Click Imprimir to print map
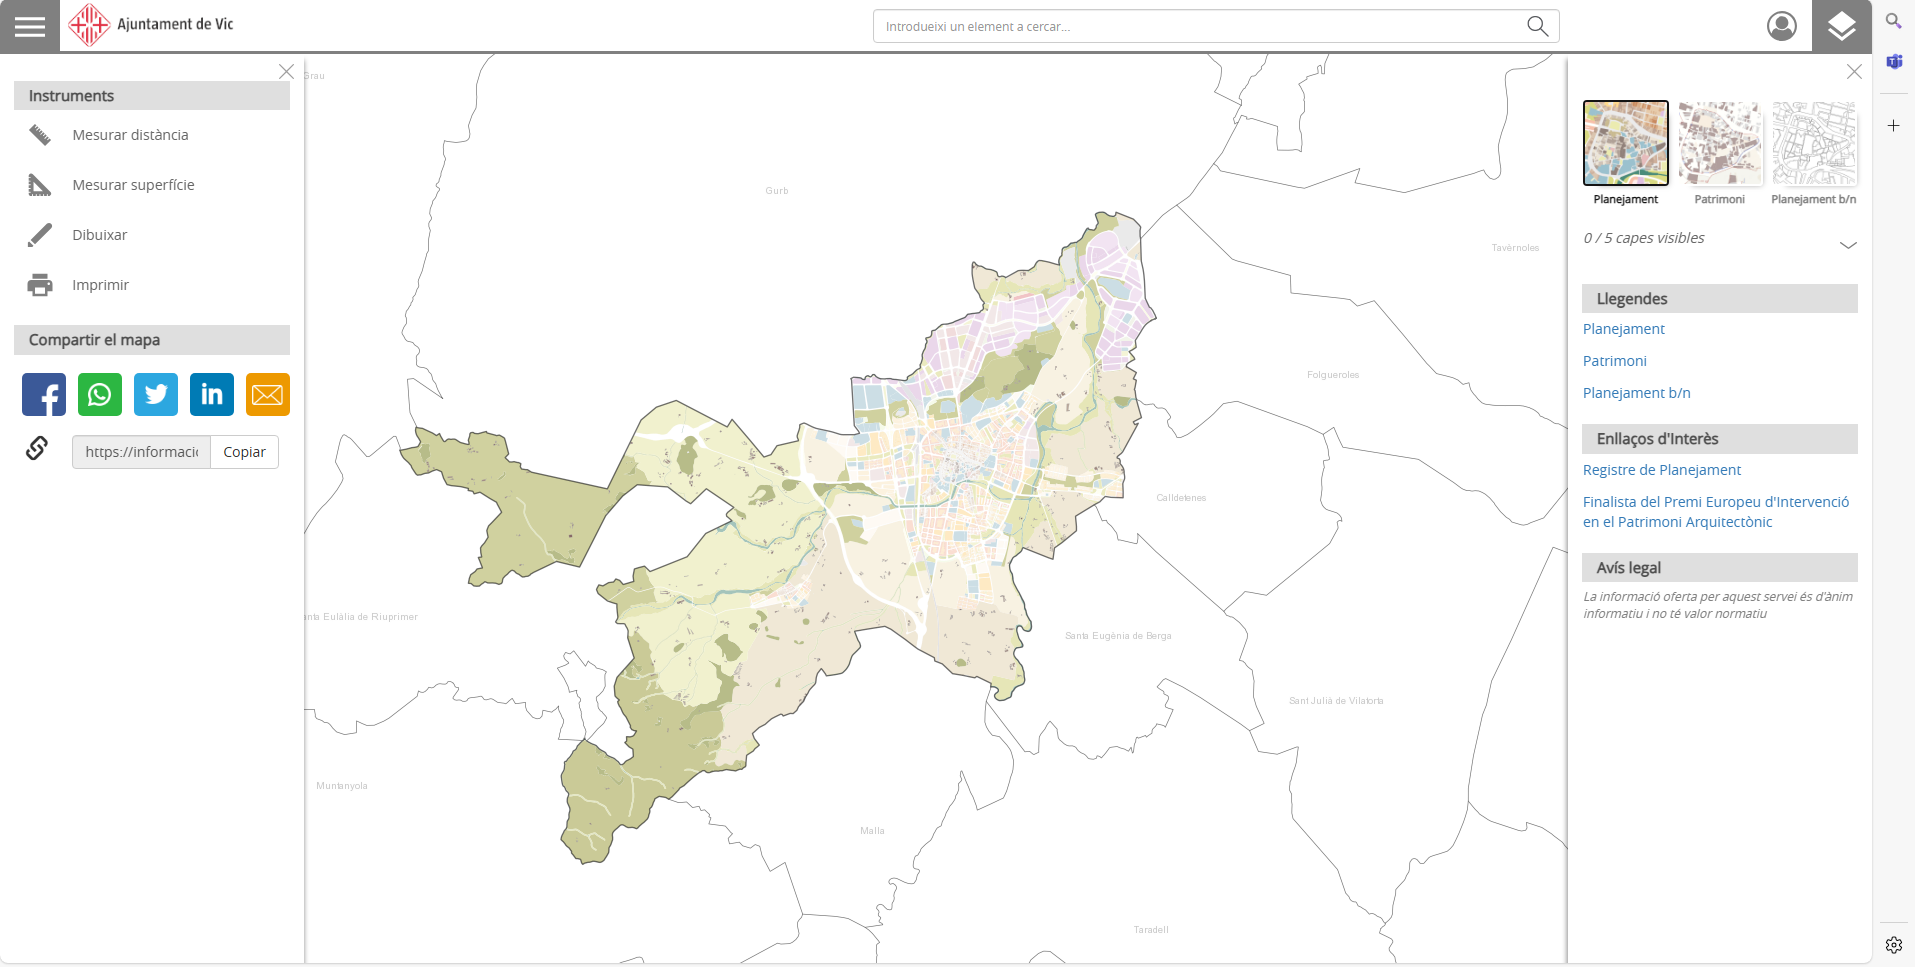The image size is (1915, 967). coord(100,285)
